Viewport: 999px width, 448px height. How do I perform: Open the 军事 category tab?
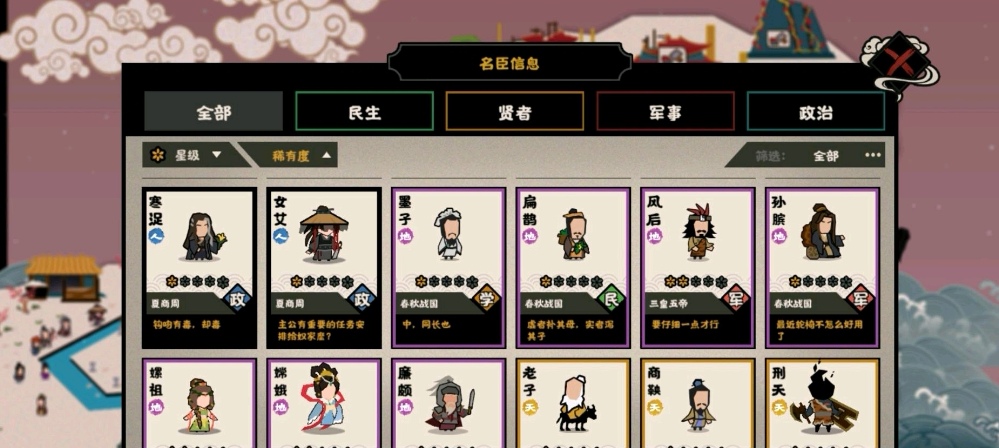665,112
